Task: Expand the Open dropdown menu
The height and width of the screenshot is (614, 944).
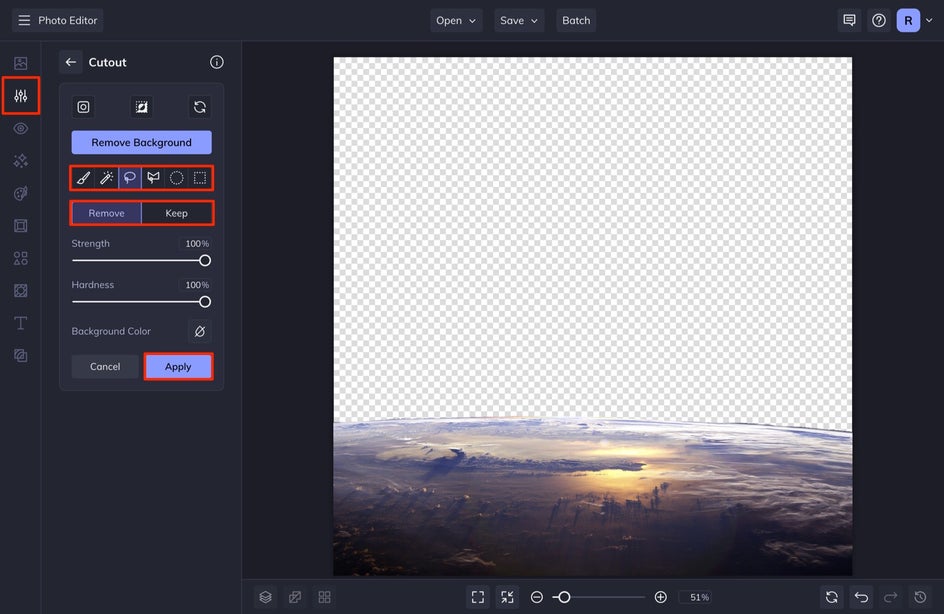Action: click(456, 20)
